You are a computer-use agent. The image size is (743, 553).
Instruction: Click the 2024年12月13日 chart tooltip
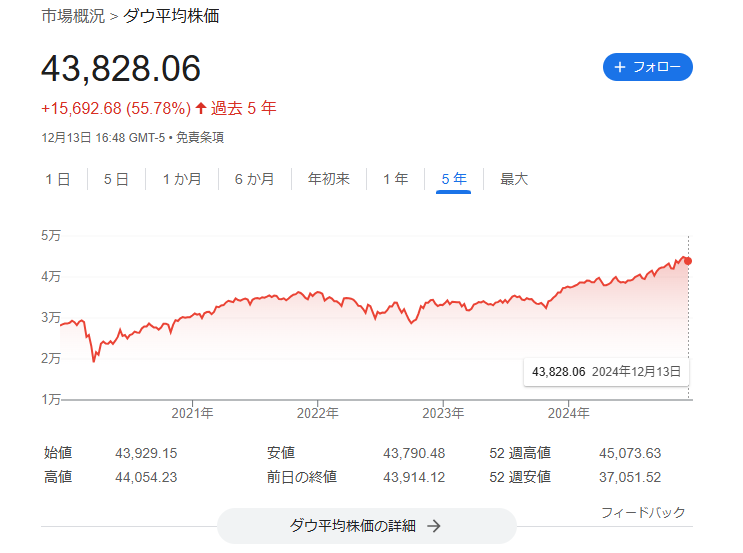[x=607, y=372]
